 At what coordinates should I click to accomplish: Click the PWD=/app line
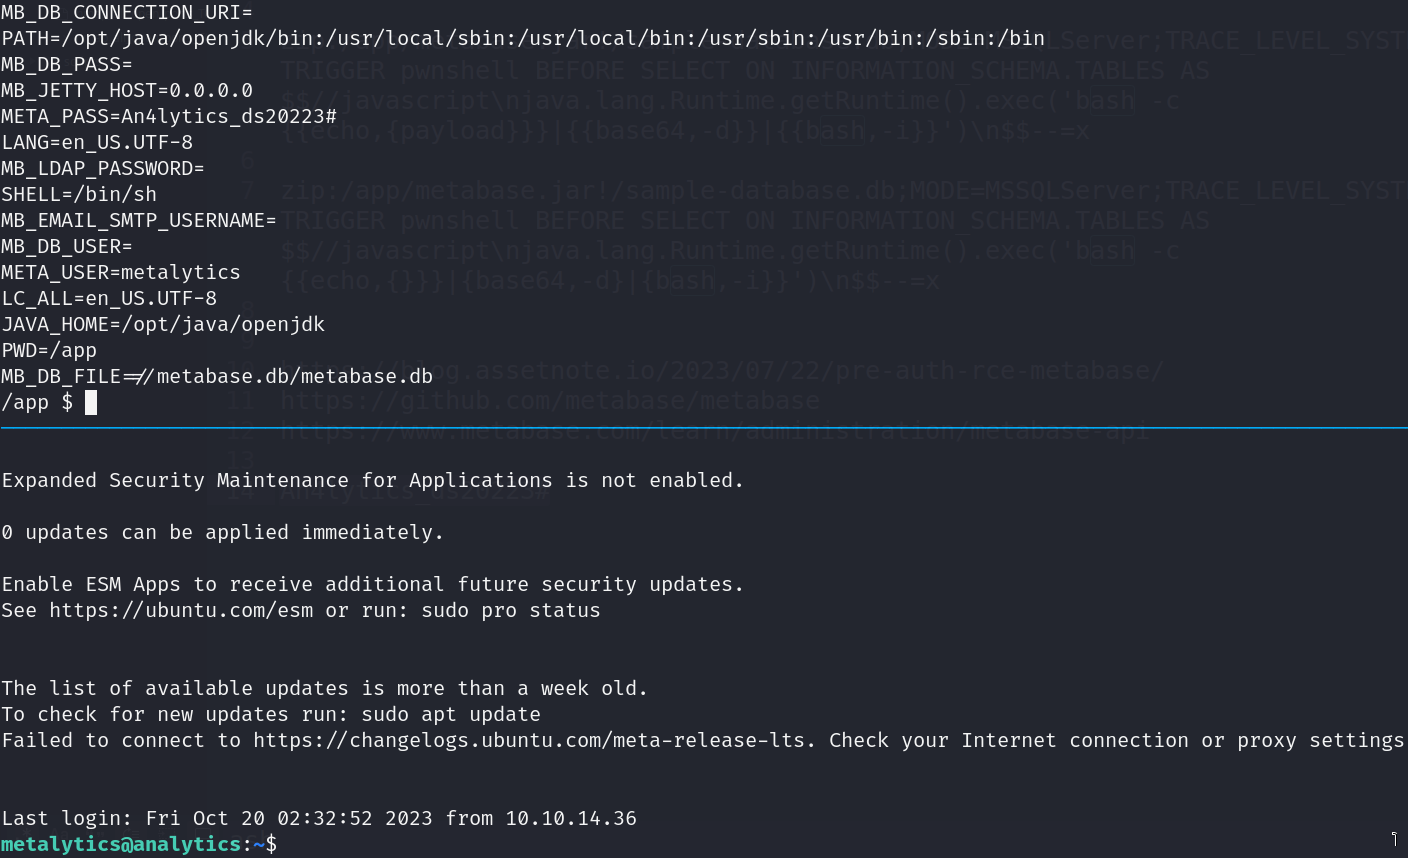pos(49,350)
